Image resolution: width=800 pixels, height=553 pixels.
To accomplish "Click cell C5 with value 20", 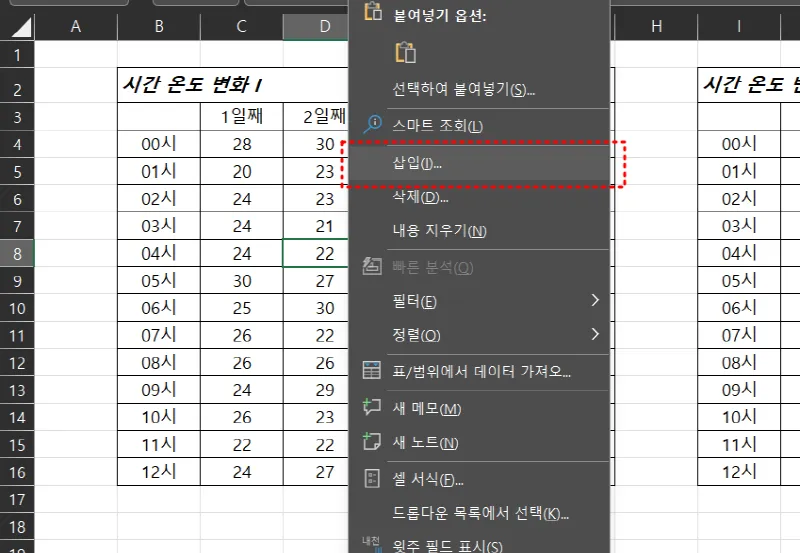I will pyautogui.click(x=242, y=171).
